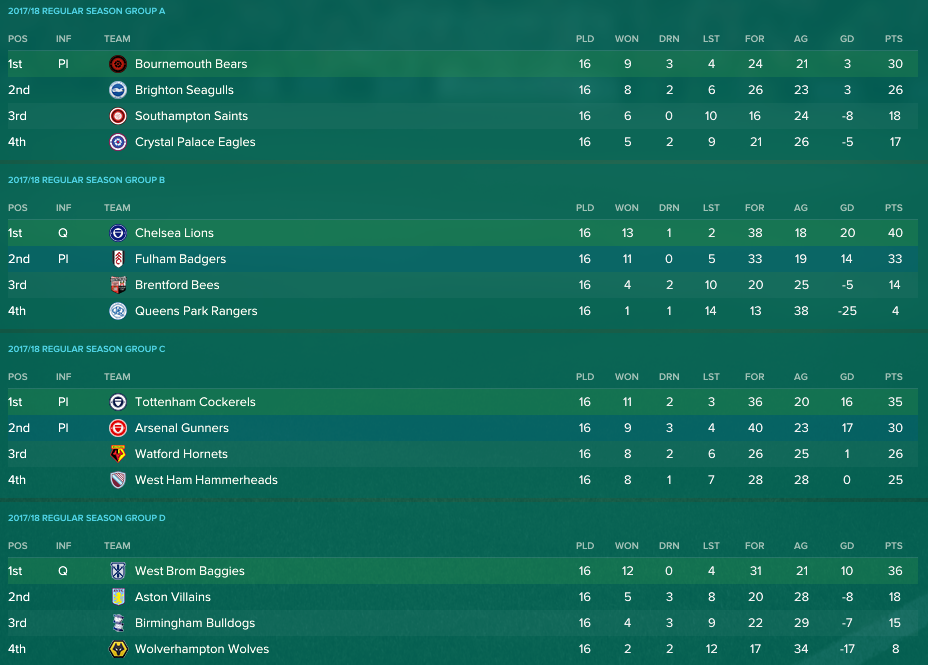
Task: Select Birmingham Bulldogs team name
Action: coord(195,623)
